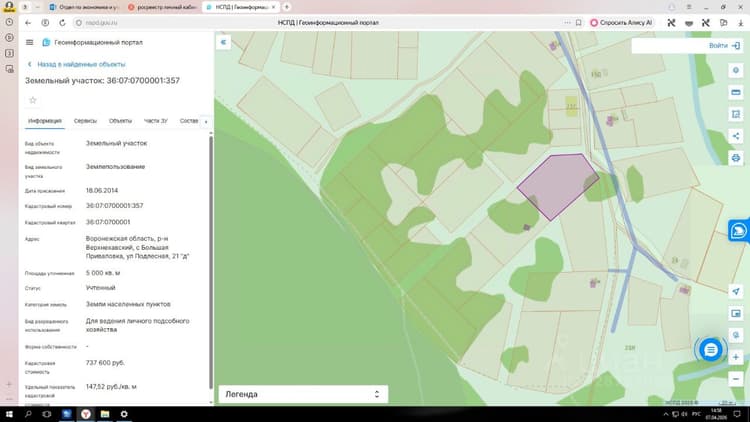Screen dimensions: 750x422
Task: Select the date 18.06.2014
Action: coord(102,190)
